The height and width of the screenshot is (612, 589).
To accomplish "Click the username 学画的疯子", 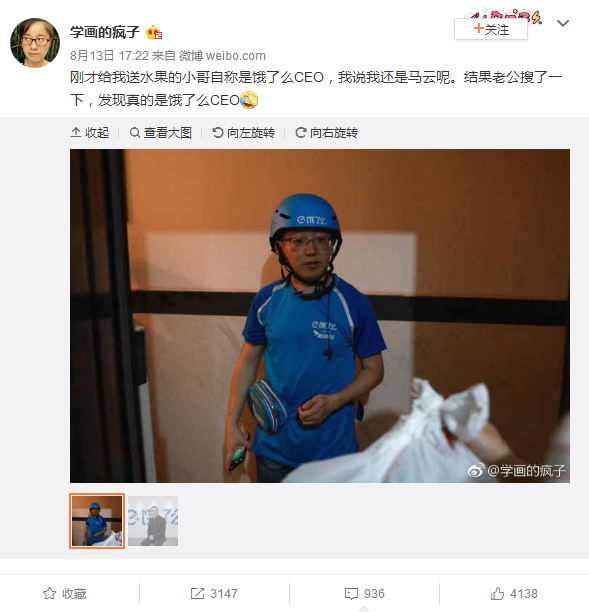I will point(105,32).
